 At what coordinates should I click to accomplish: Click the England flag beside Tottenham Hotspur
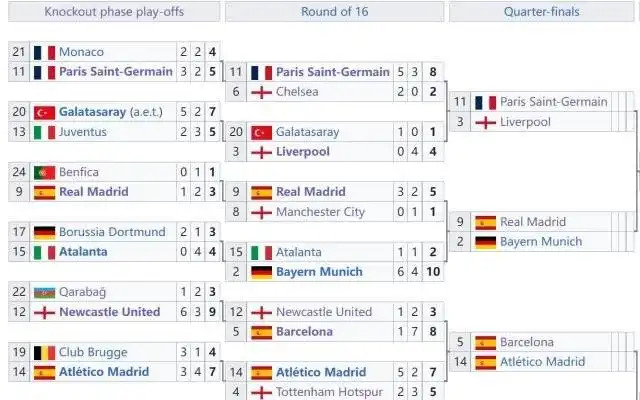click(261, 392)
